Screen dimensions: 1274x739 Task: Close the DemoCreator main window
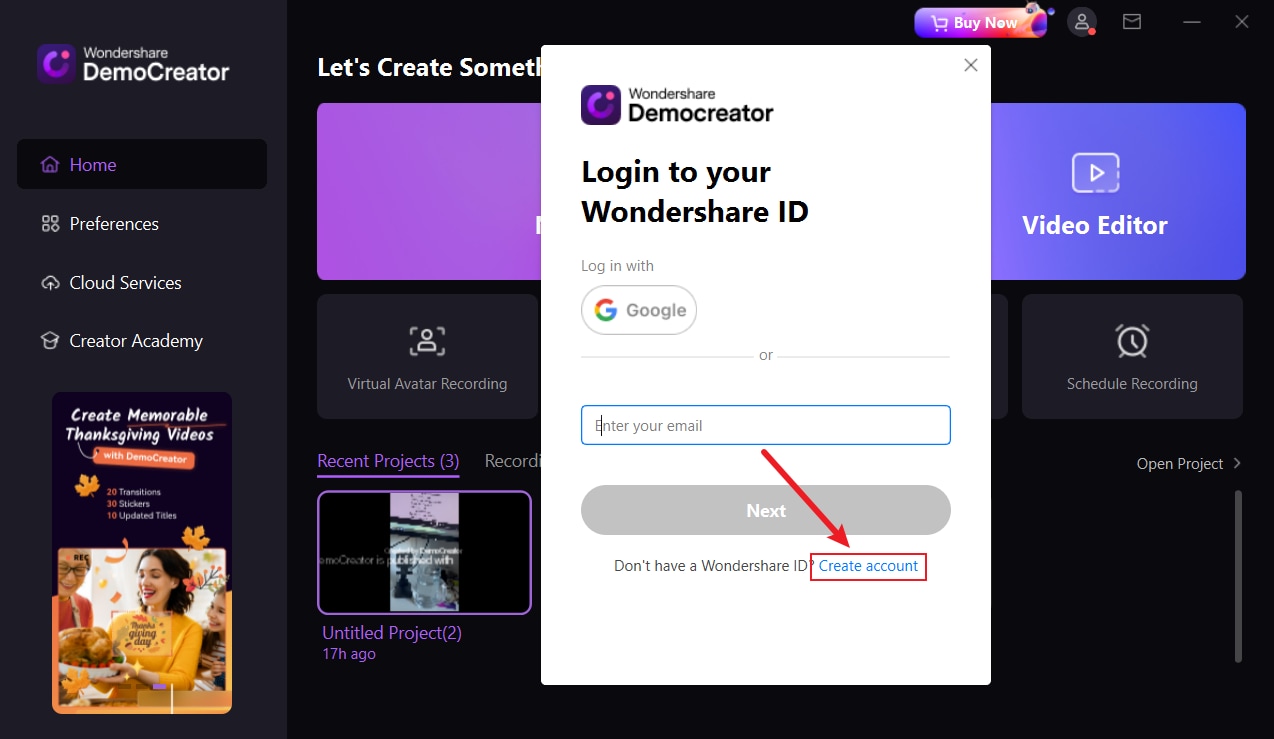tap(1242, 21)
